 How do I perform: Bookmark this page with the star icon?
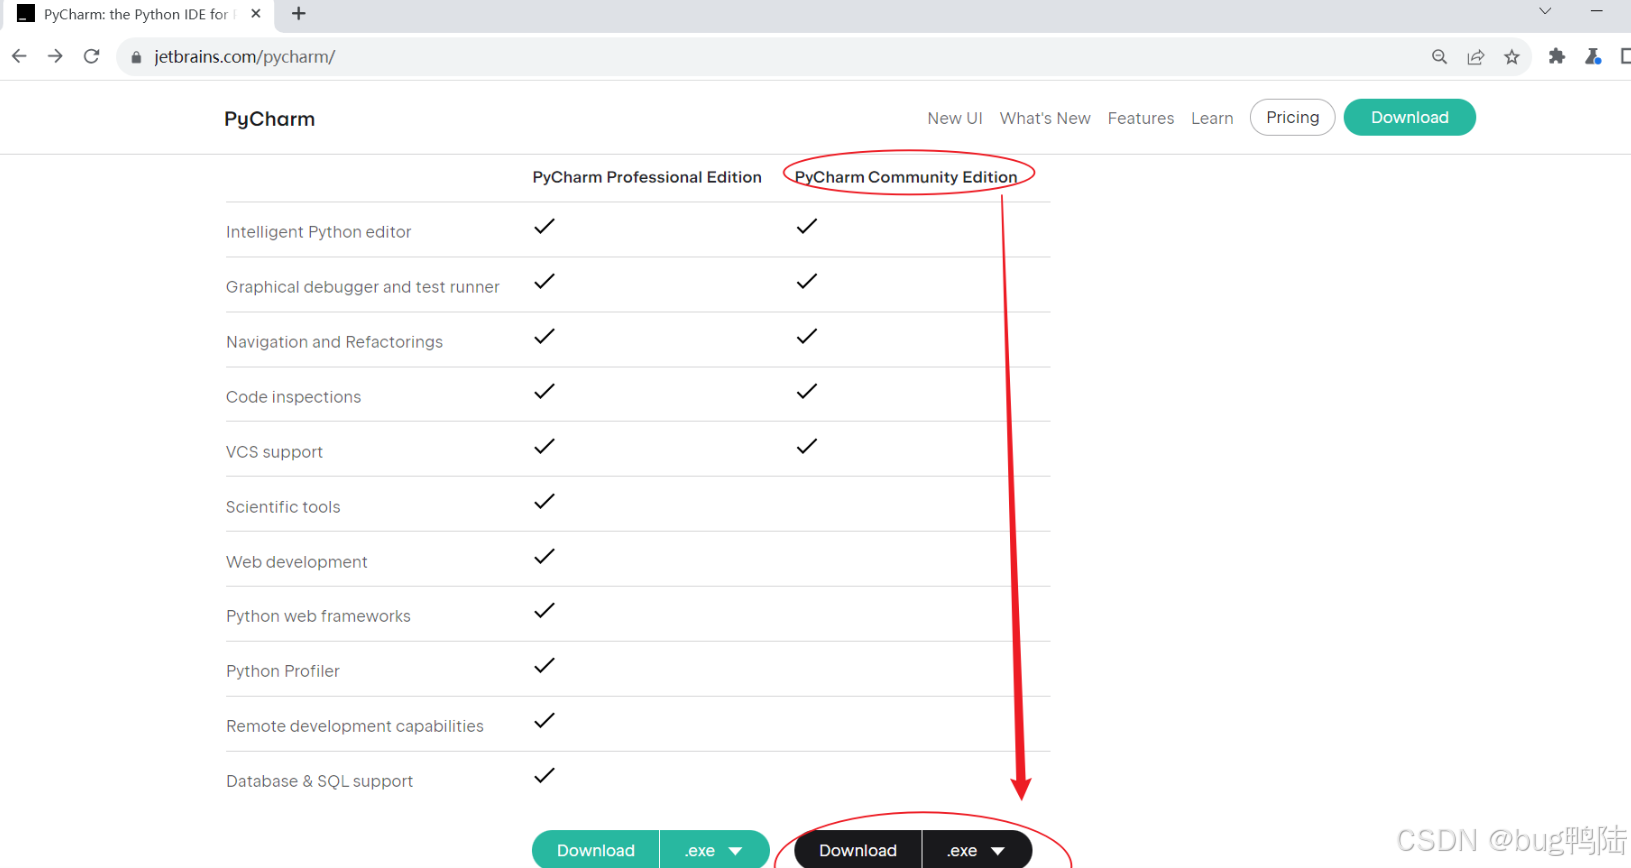pos(1511,57)
